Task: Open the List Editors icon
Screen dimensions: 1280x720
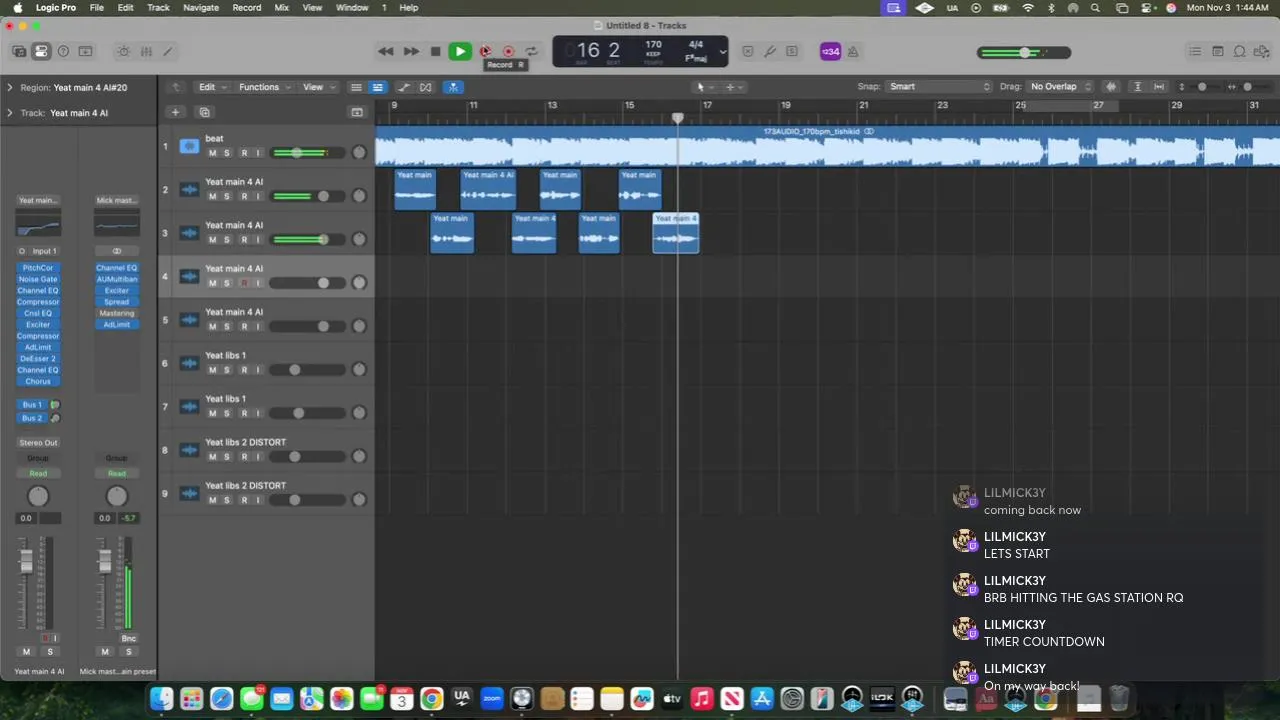Action: click(1195, 51)
